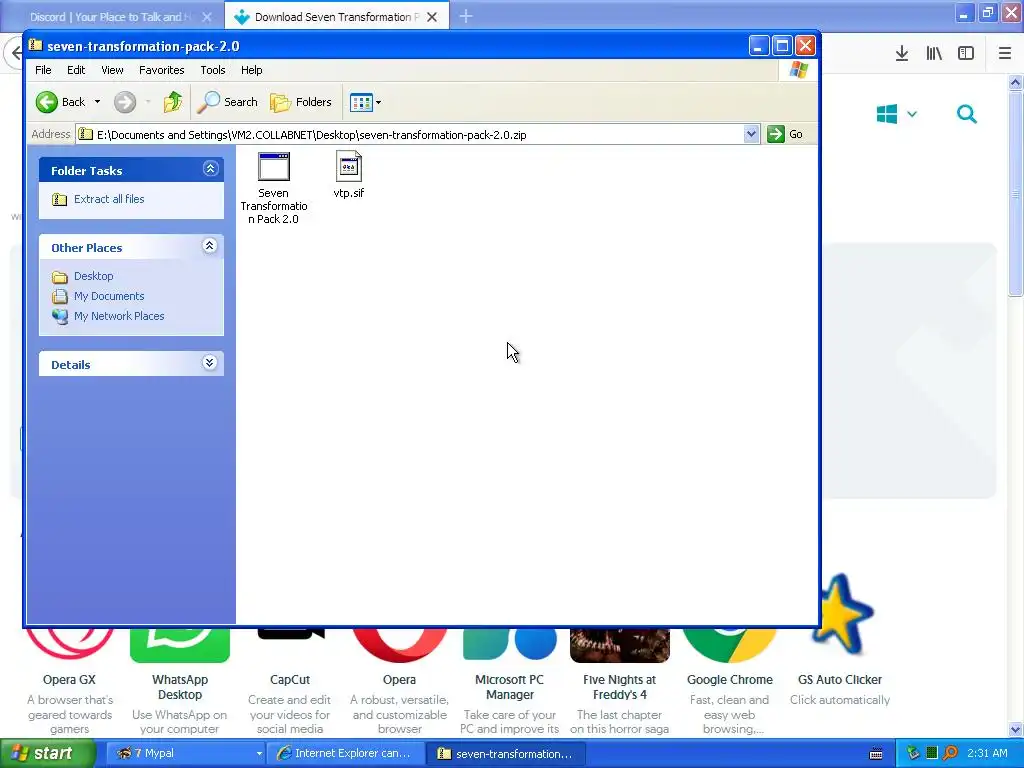The image size is (1024, 768).
Task: Click the green Go button
Action: pos(786,134)
